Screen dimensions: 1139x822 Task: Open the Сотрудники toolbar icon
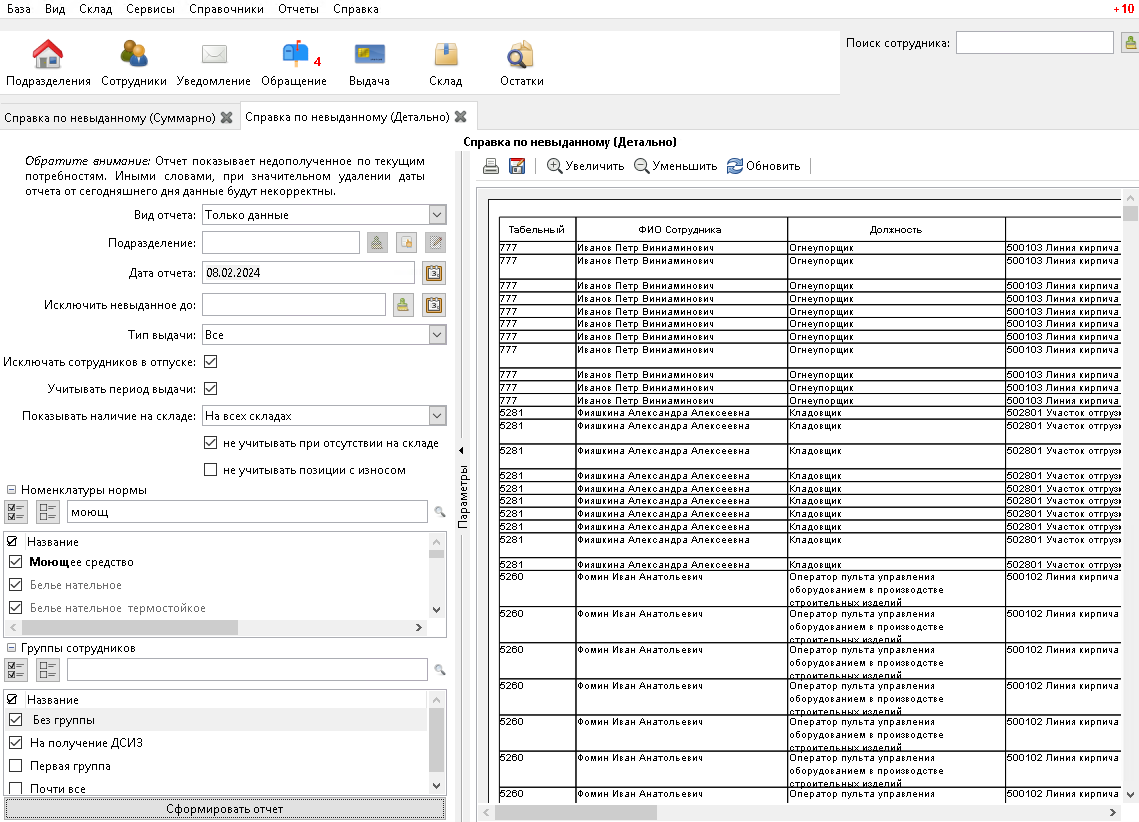coord(134,54)
